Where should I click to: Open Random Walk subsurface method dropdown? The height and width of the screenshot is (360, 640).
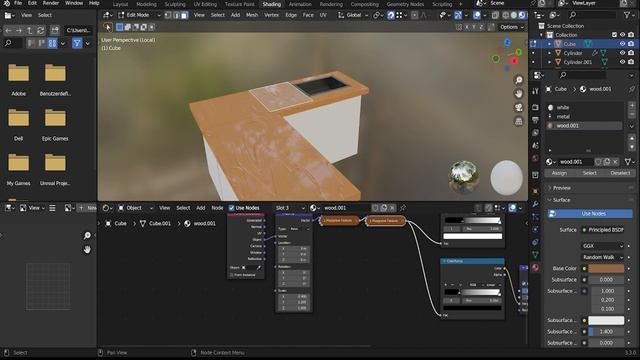(x=602, y=257)
